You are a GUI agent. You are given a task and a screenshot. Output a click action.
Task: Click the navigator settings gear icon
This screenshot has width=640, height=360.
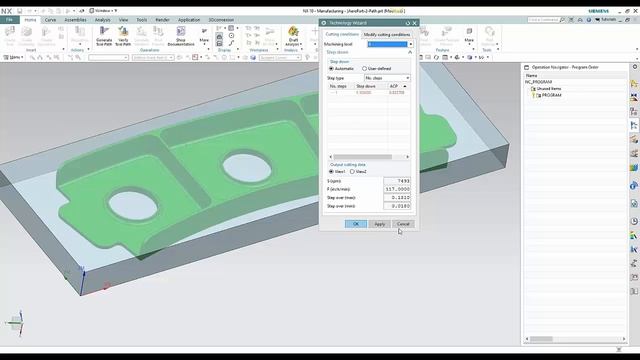(635, 67)
